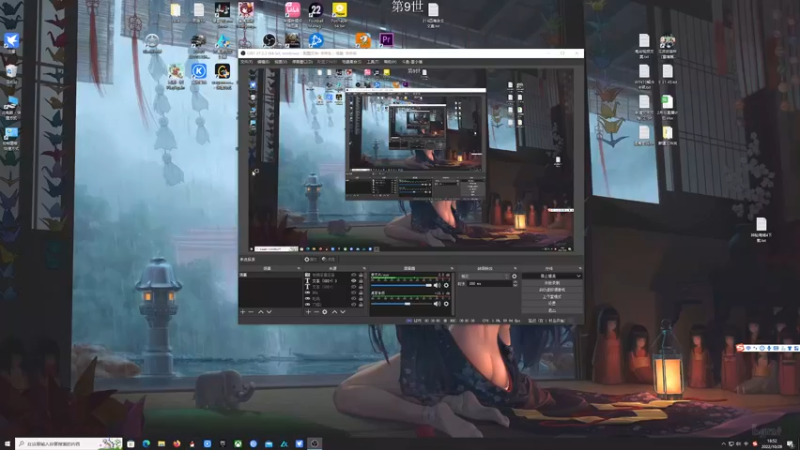The image size is (800, 450).
Task: Enable 工作室模式 in Controls
Action: [553, 296]
